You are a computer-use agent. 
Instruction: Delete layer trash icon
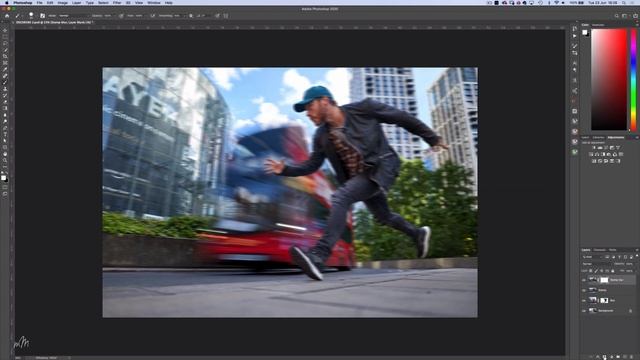[x=631, y=357]
